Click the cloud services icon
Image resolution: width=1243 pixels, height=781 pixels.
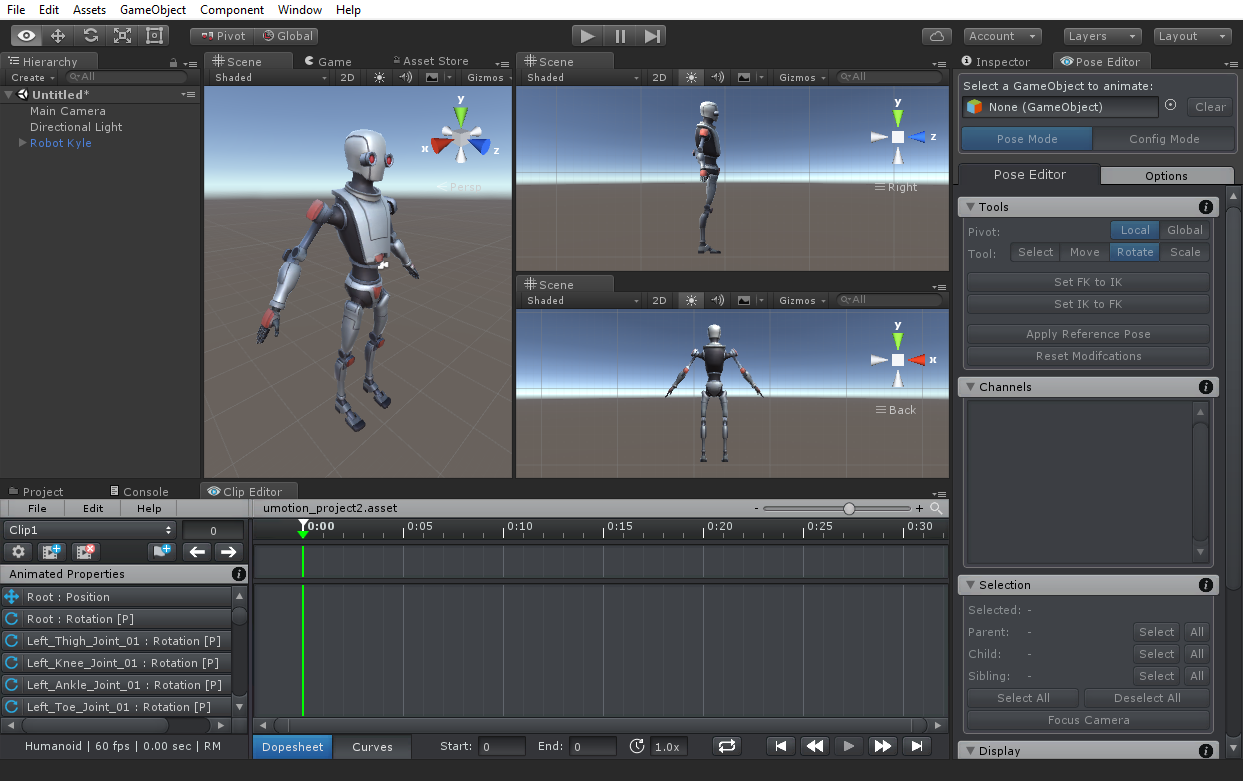point(936,36)
